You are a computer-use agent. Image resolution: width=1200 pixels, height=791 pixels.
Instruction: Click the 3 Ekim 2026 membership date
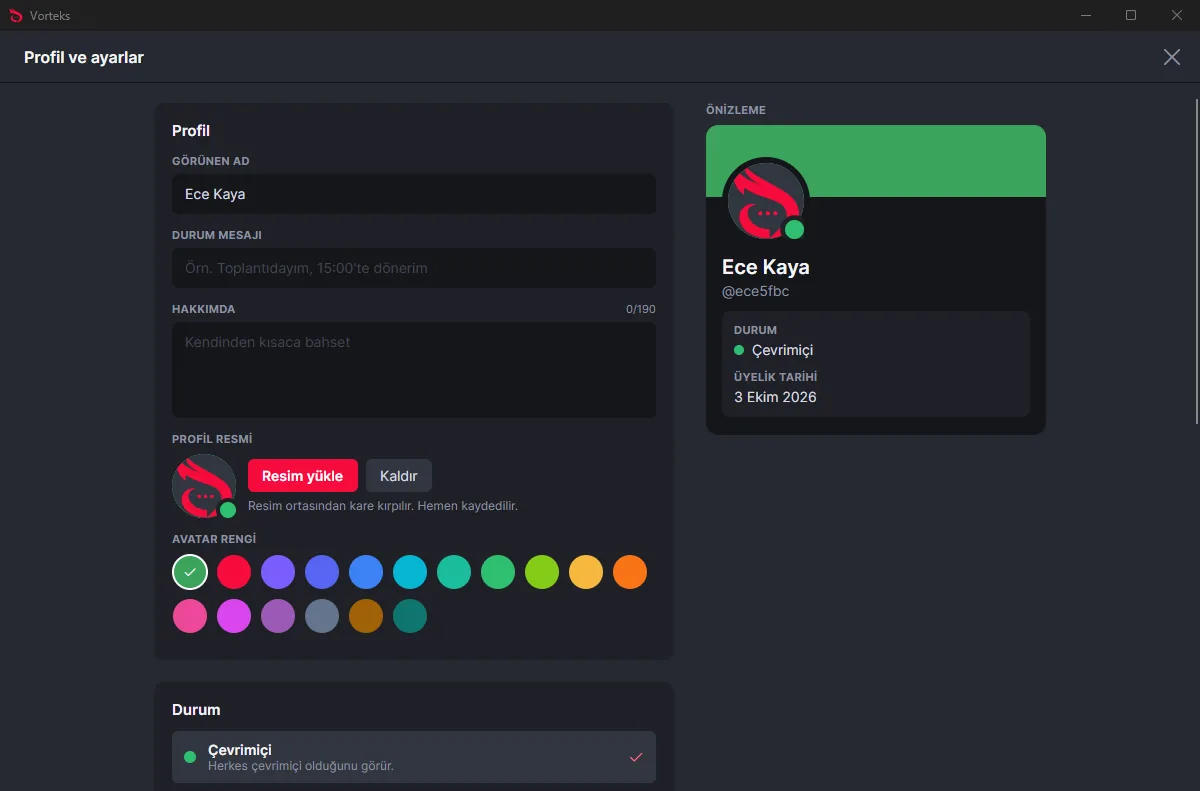click(775, 397)
